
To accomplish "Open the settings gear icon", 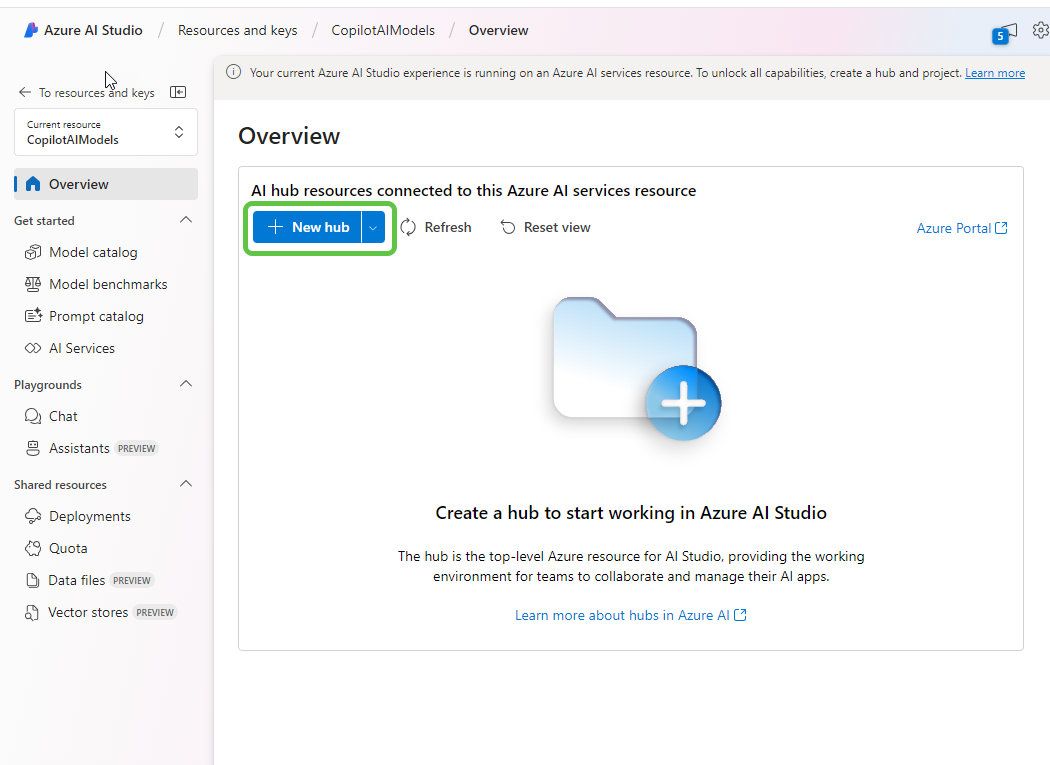I will (x=1040, y=31).
